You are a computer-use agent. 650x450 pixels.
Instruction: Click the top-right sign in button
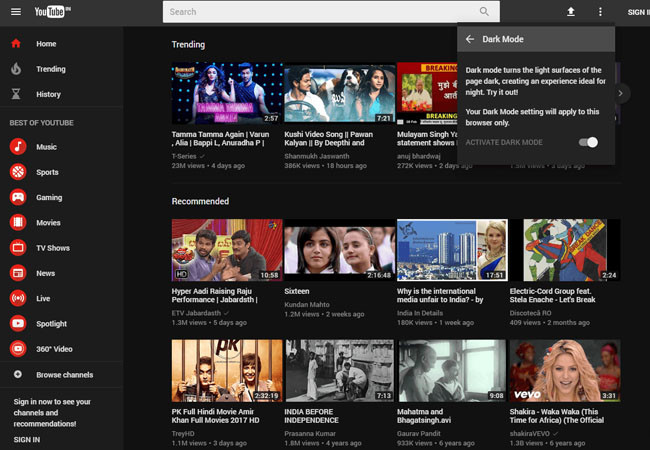636,12
